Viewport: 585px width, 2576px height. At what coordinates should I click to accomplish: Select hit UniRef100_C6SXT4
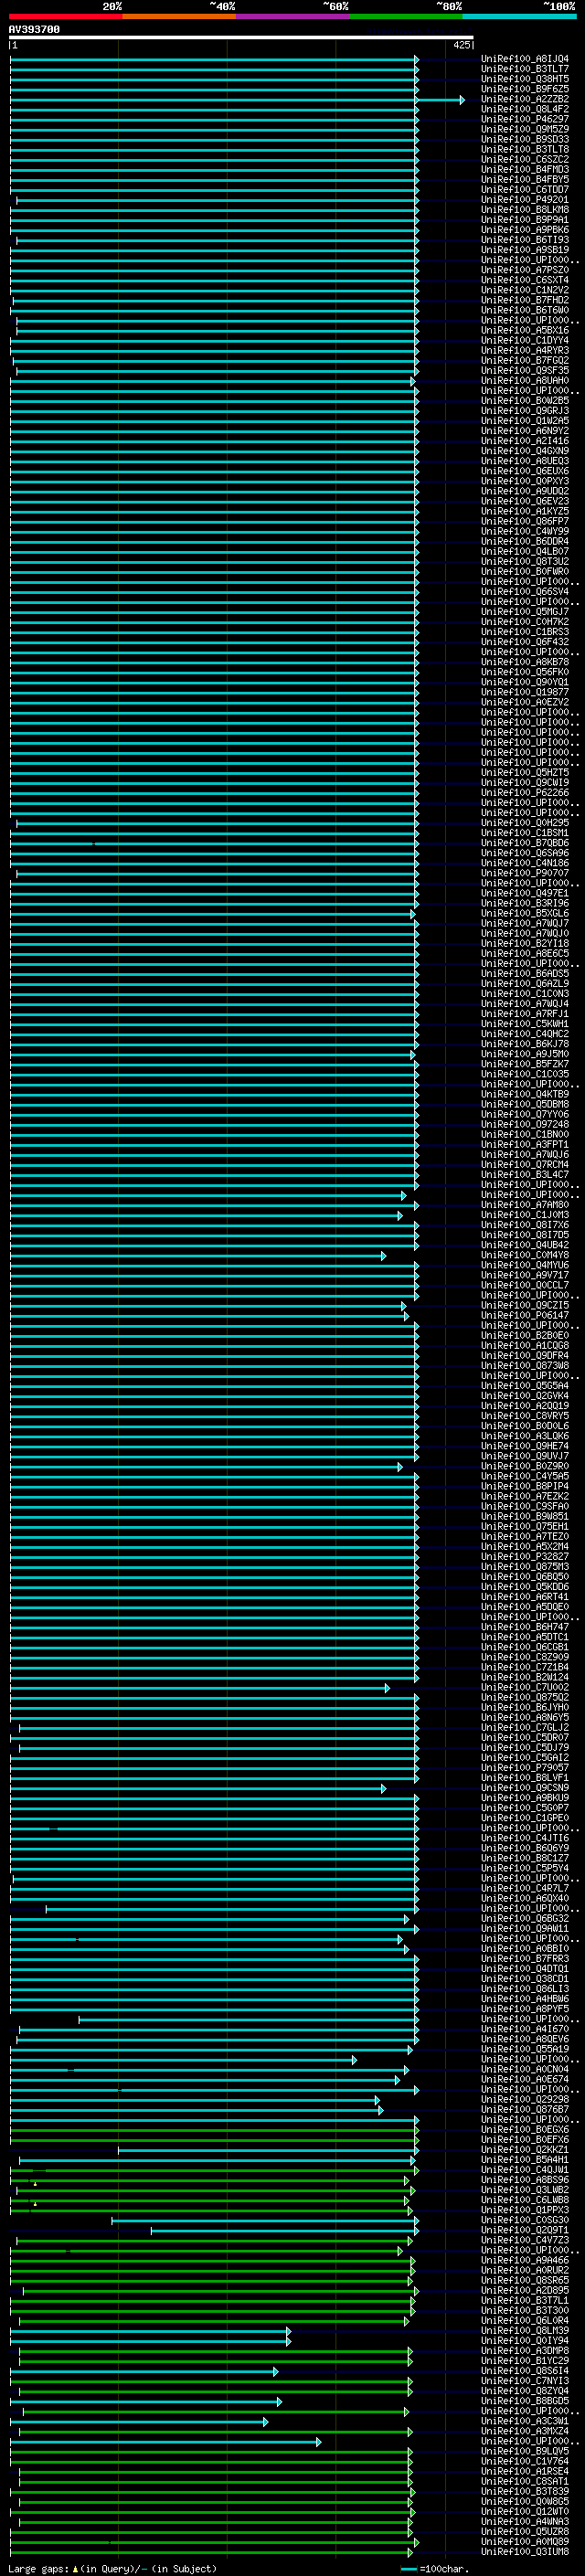coord(525,280)
